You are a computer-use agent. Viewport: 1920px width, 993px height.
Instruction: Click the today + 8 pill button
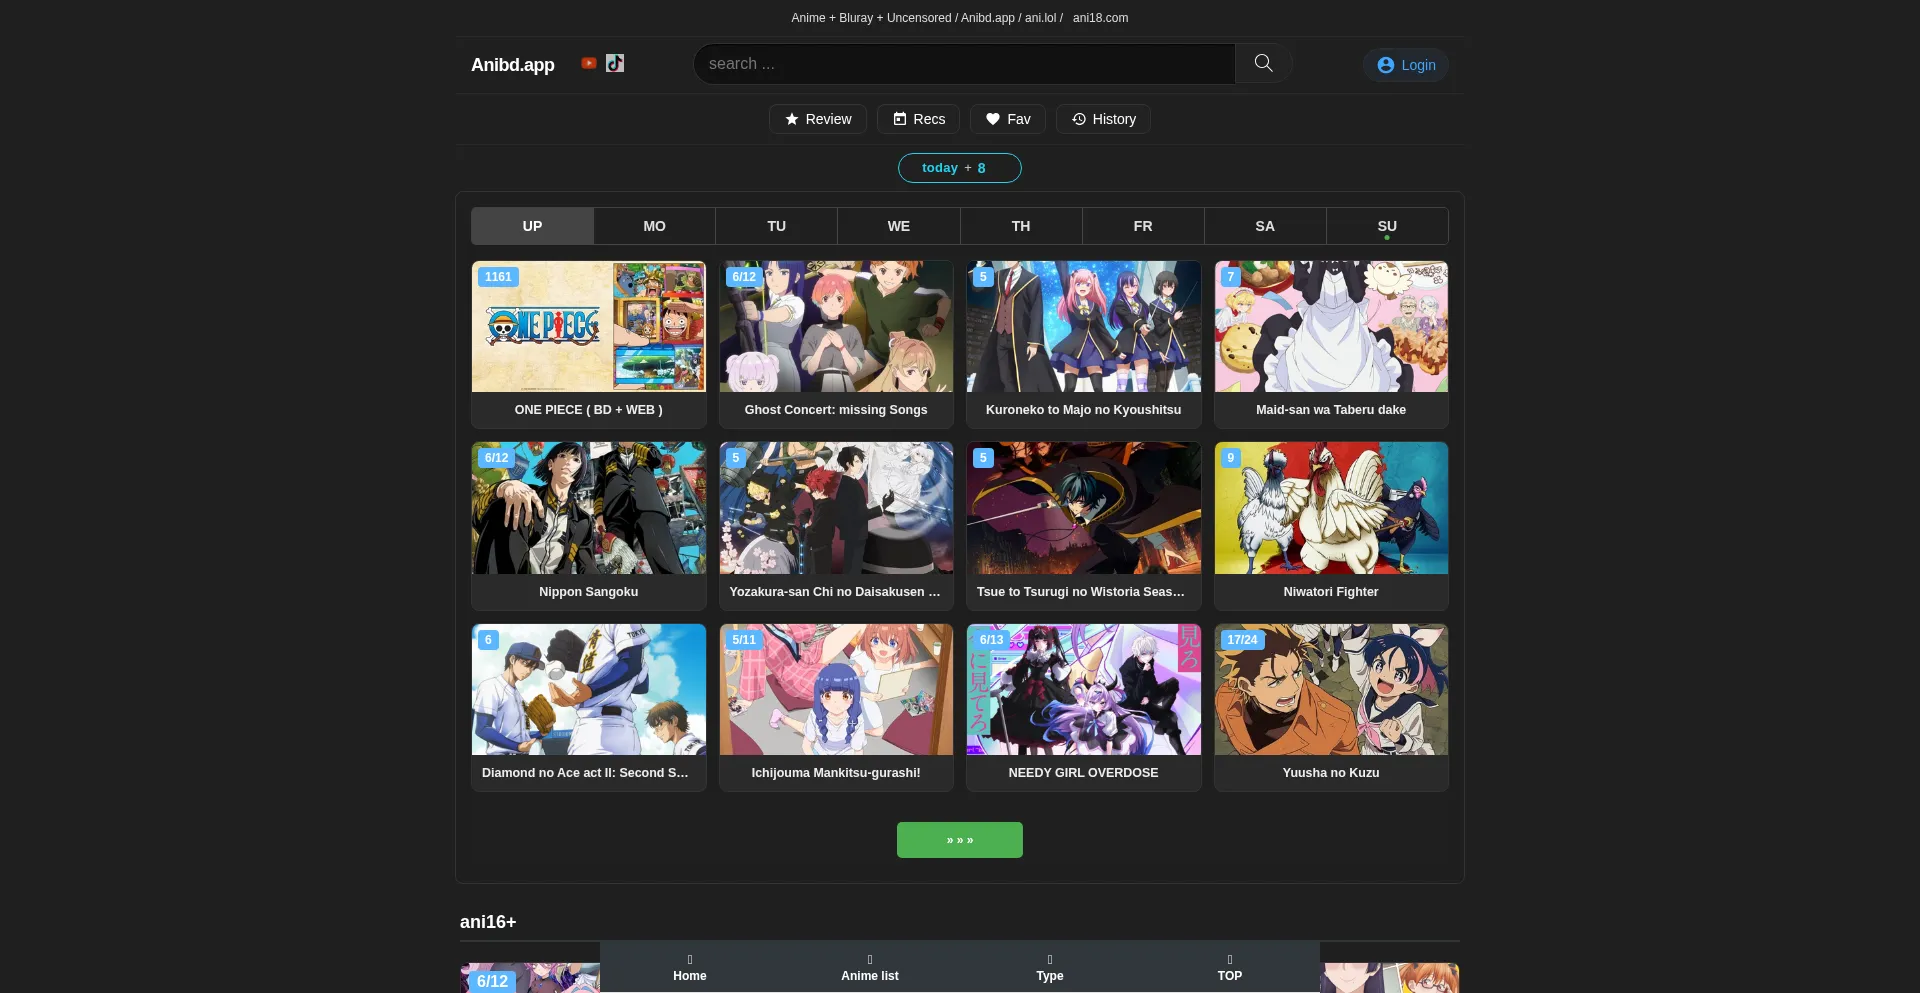coord(960,168)
